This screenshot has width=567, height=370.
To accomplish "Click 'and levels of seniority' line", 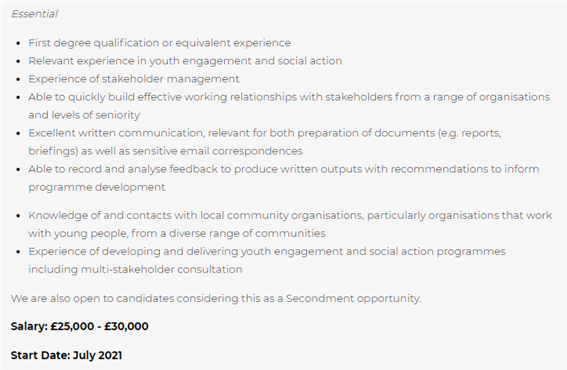I will pos(84,115).
